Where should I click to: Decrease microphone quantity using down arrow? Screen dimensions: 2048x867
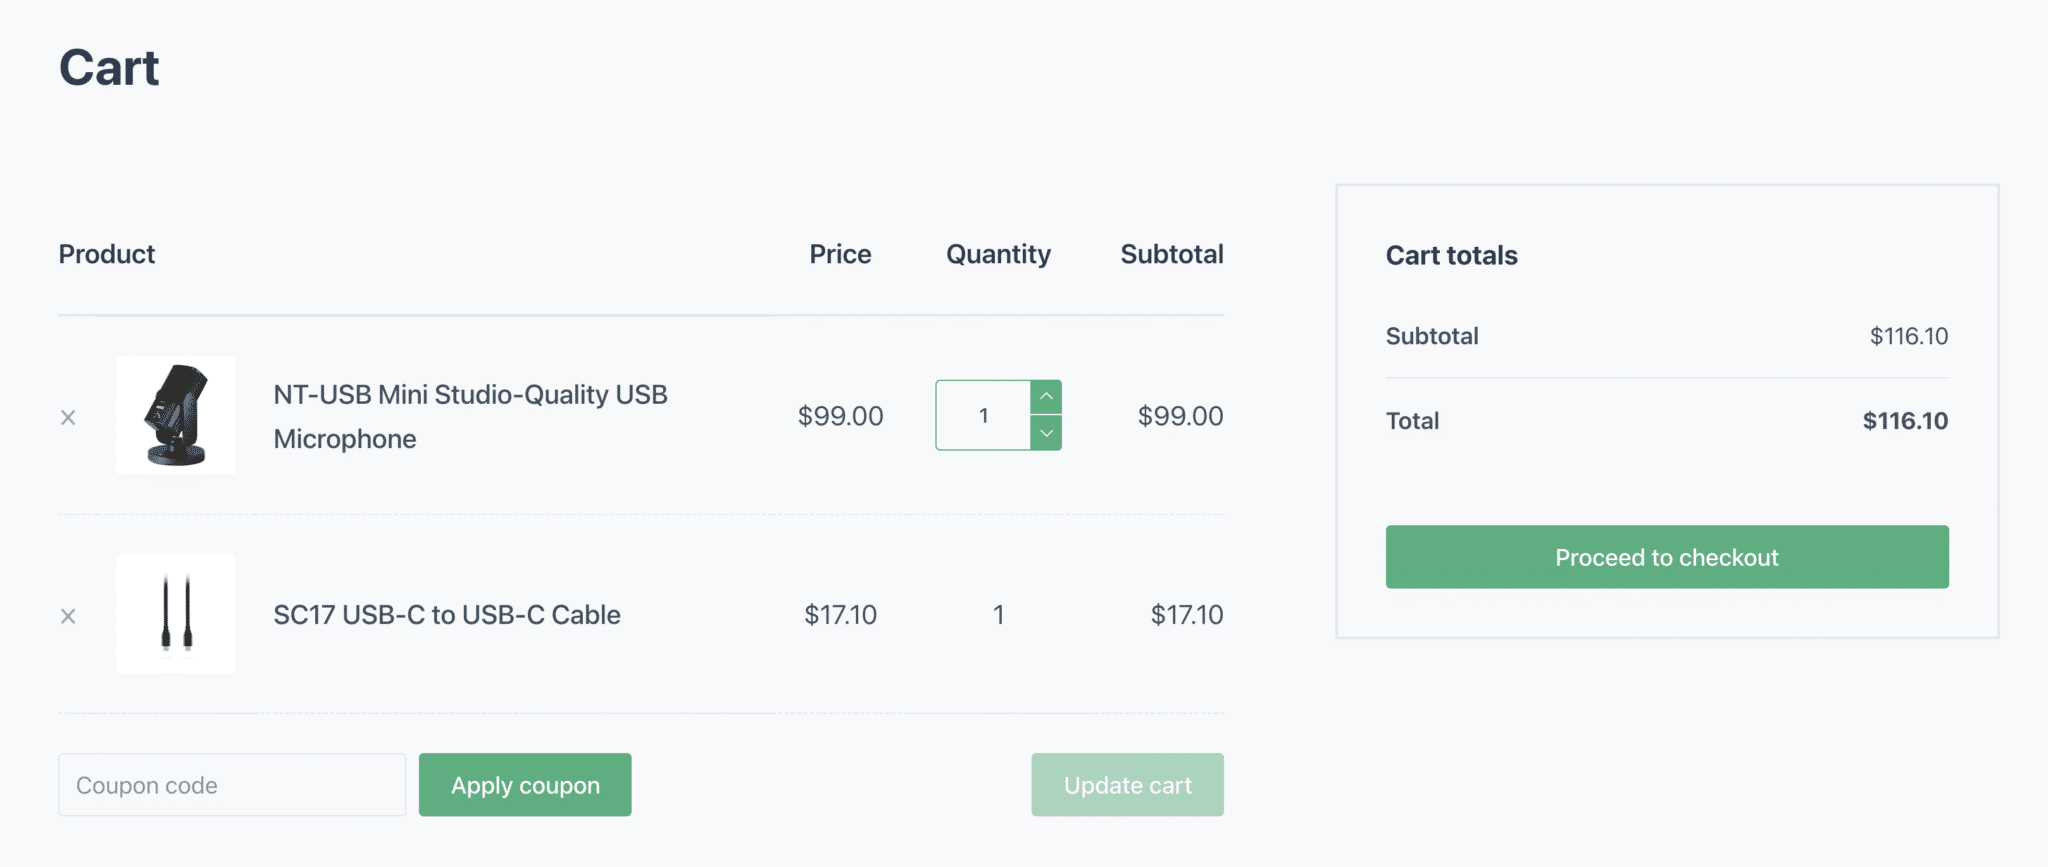(1046, 434)
